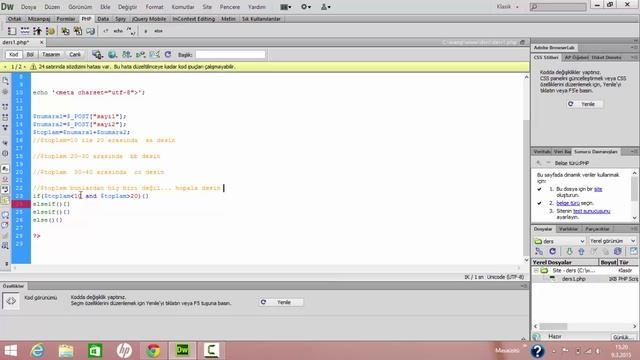
Task: Click the refresh design view icon
Action: coord(168,54)
